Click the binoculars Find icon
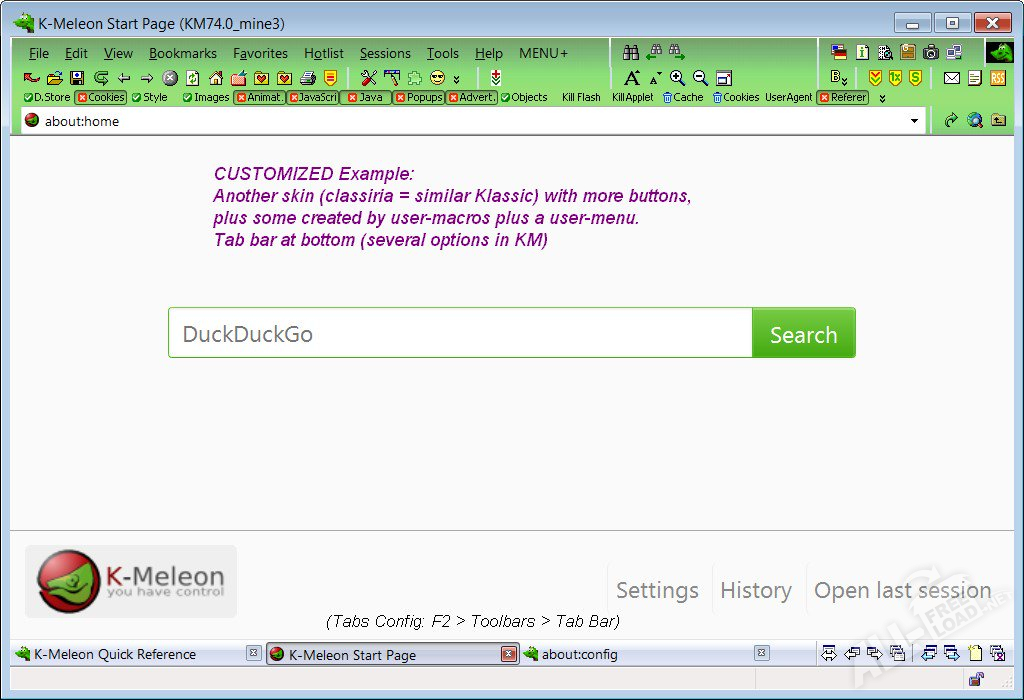 point(631,52)
